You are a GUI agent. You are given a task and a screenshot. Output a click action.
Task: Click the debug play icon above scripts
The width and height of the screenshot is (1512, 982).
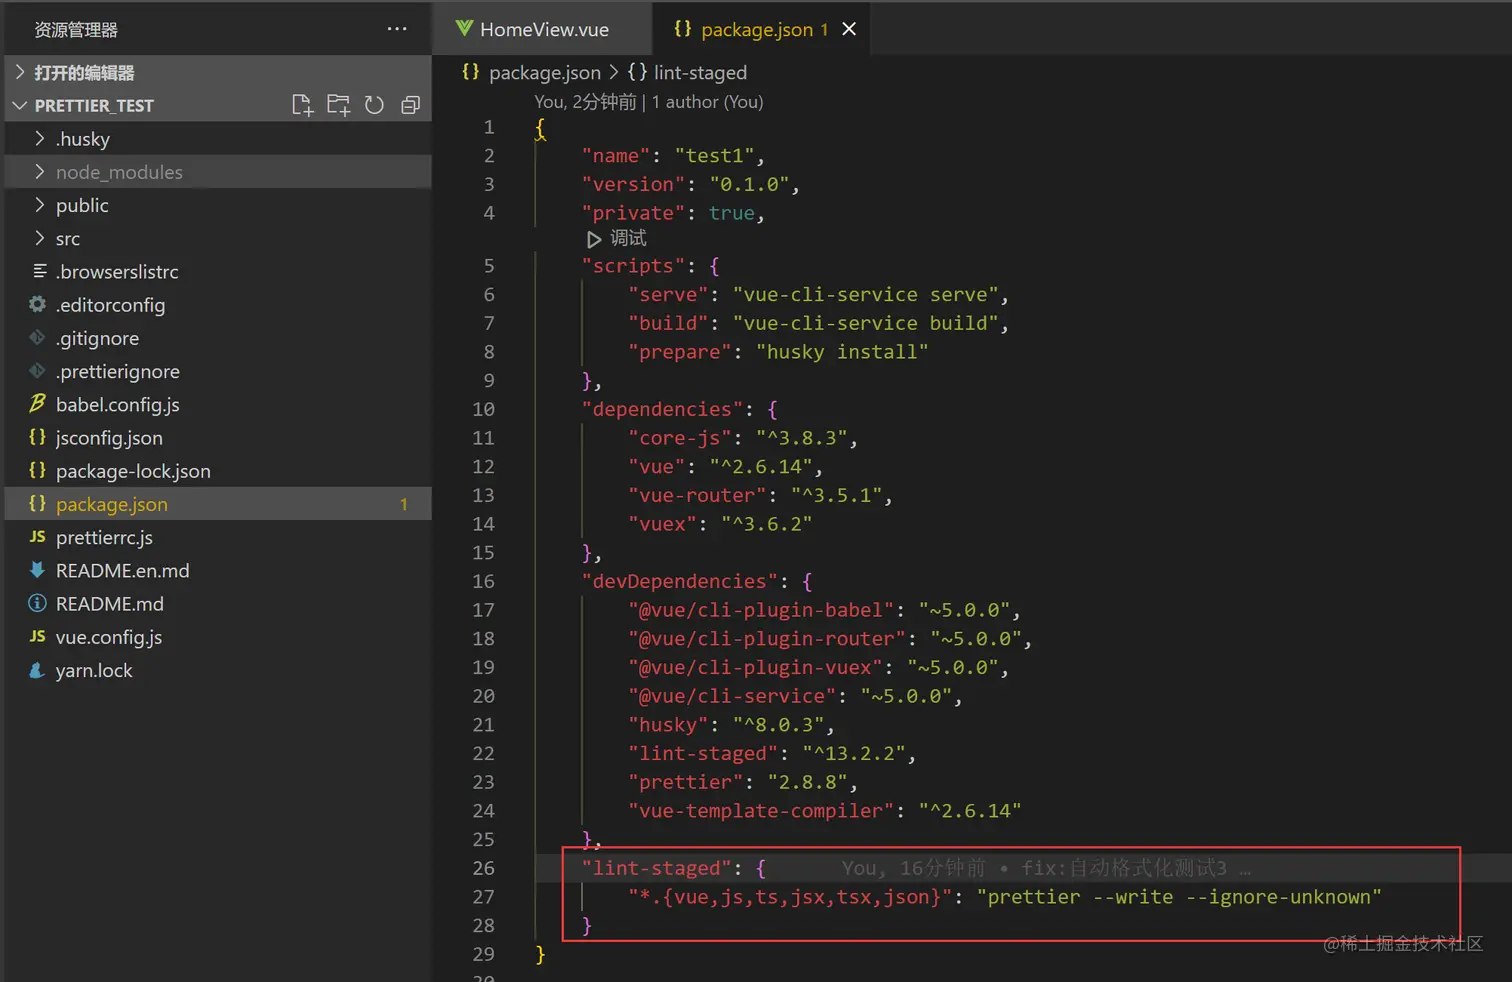pos(593,239)
